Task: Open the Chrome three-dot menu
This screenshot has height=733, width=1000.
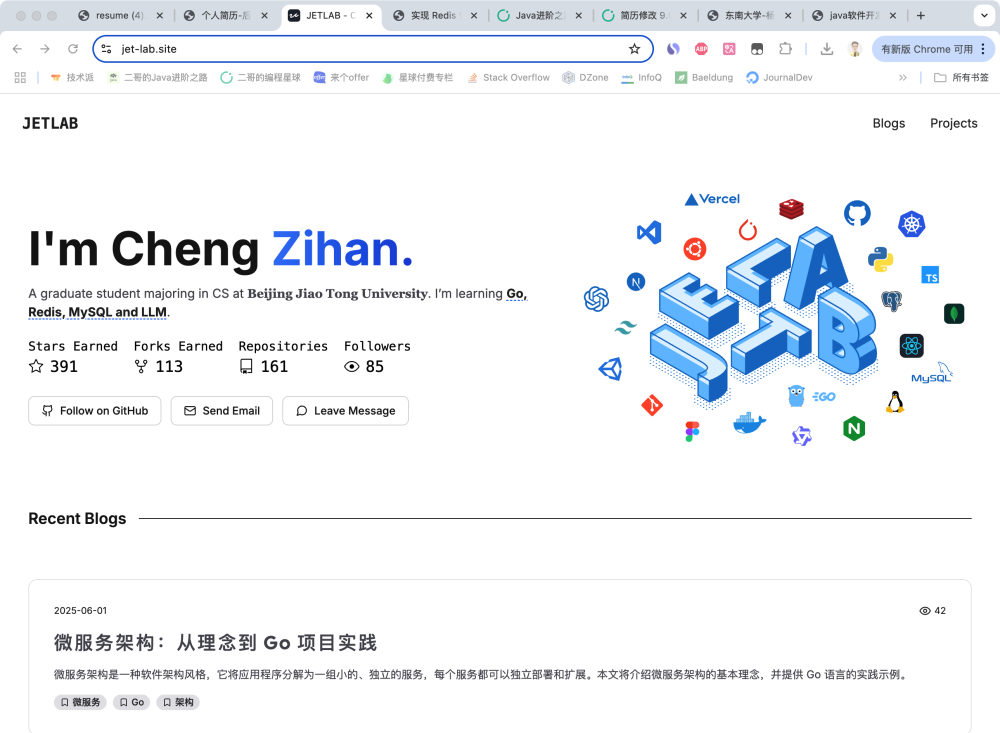Action: click(x=983, y=49)
